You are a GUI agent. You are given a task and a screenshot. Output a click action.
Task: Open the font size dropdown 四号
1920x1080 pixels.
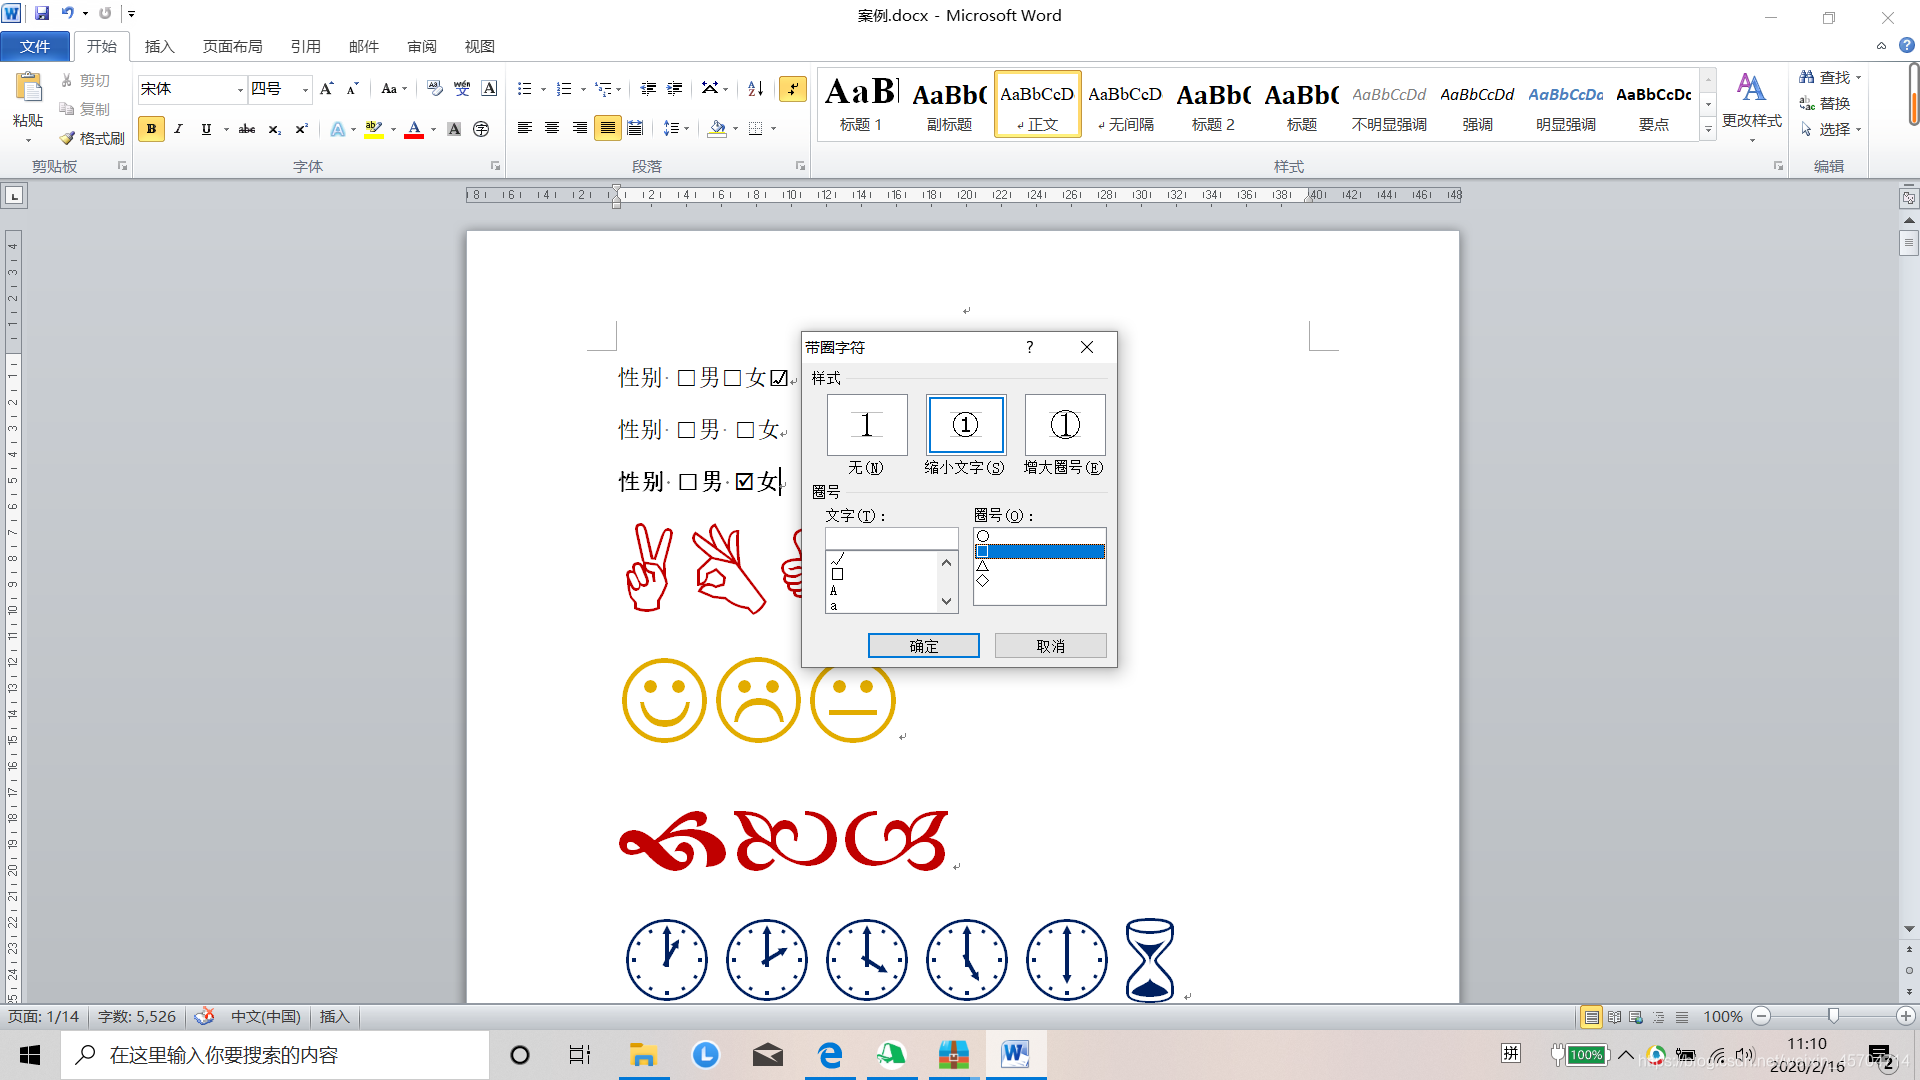coord(306,90)
